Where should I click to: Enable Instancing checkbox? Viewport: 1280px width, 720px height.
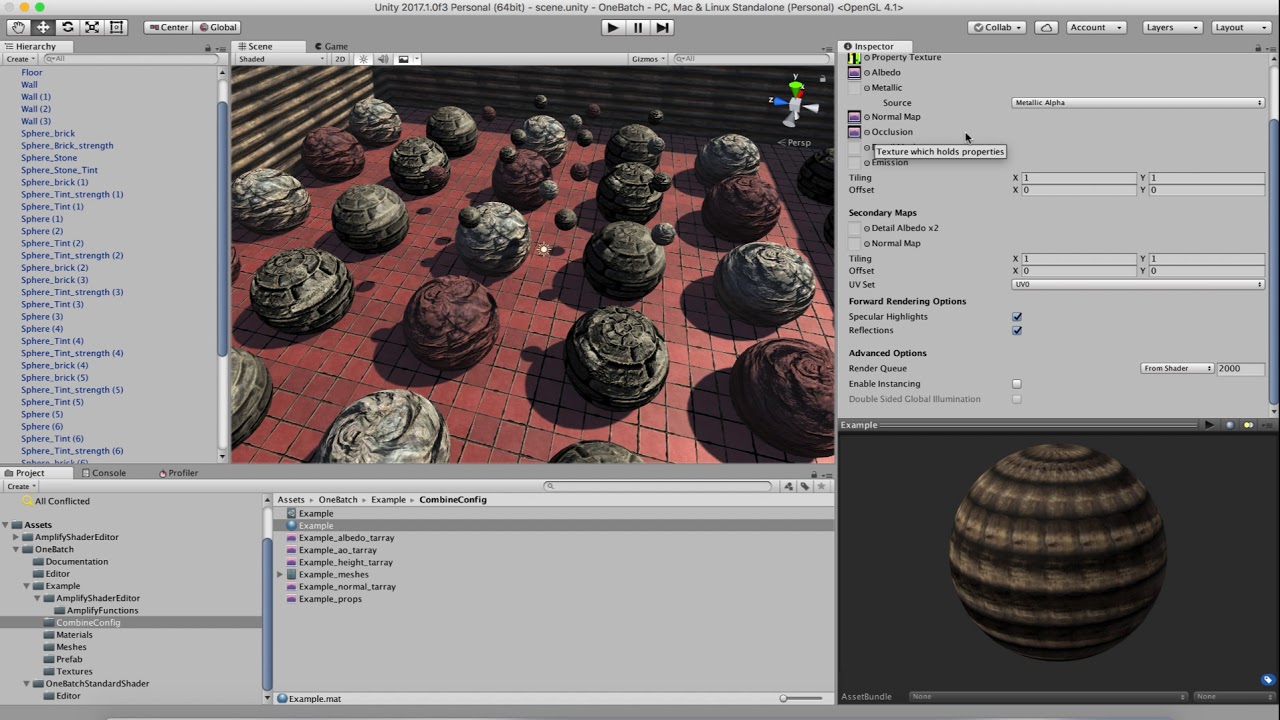(x=1017, y=384)
